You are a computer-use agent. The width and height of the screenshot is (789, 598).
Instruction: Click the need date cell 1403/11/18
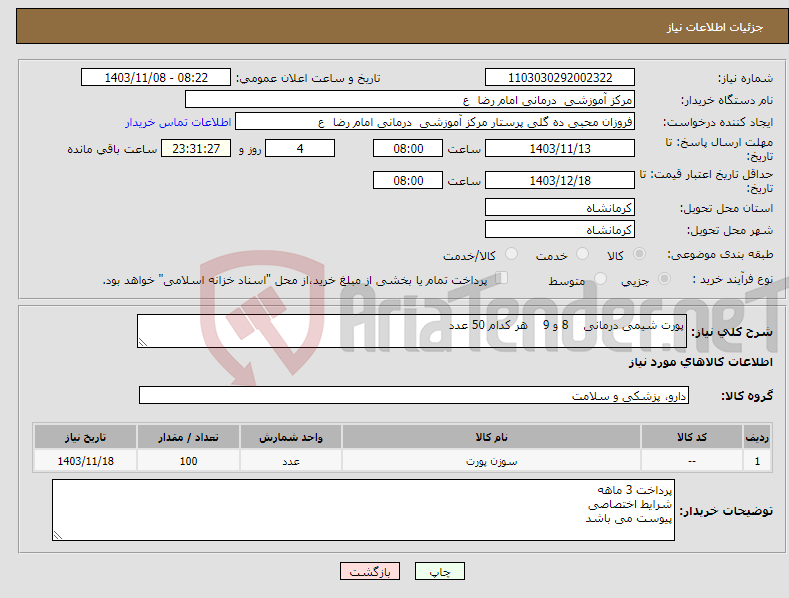(x=86, y=461)
